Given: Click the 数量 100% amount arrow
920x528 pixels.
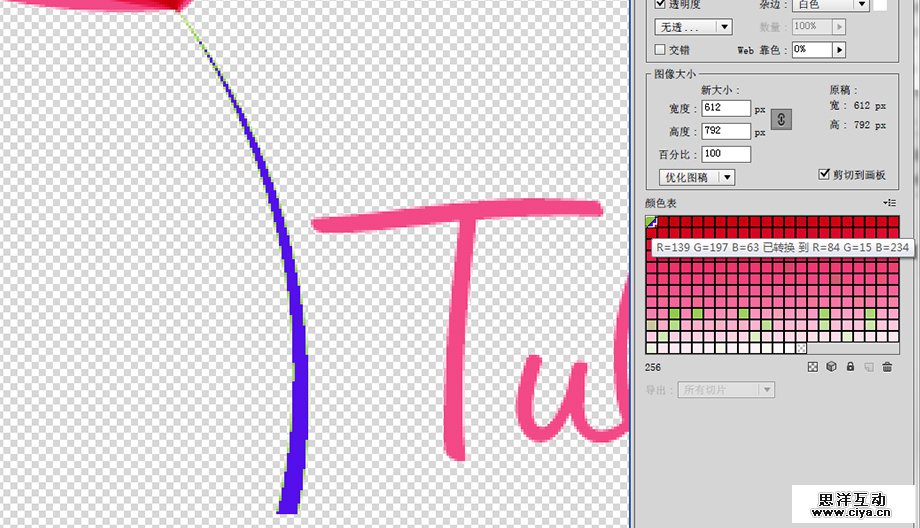Looking at the screenshot, I should tap(839, 26).
